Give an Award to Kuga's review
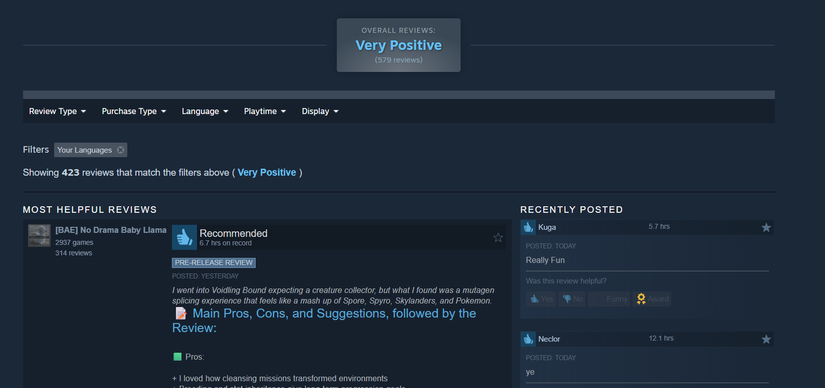This screenshot has width=825, height=388. pos(652,299)
